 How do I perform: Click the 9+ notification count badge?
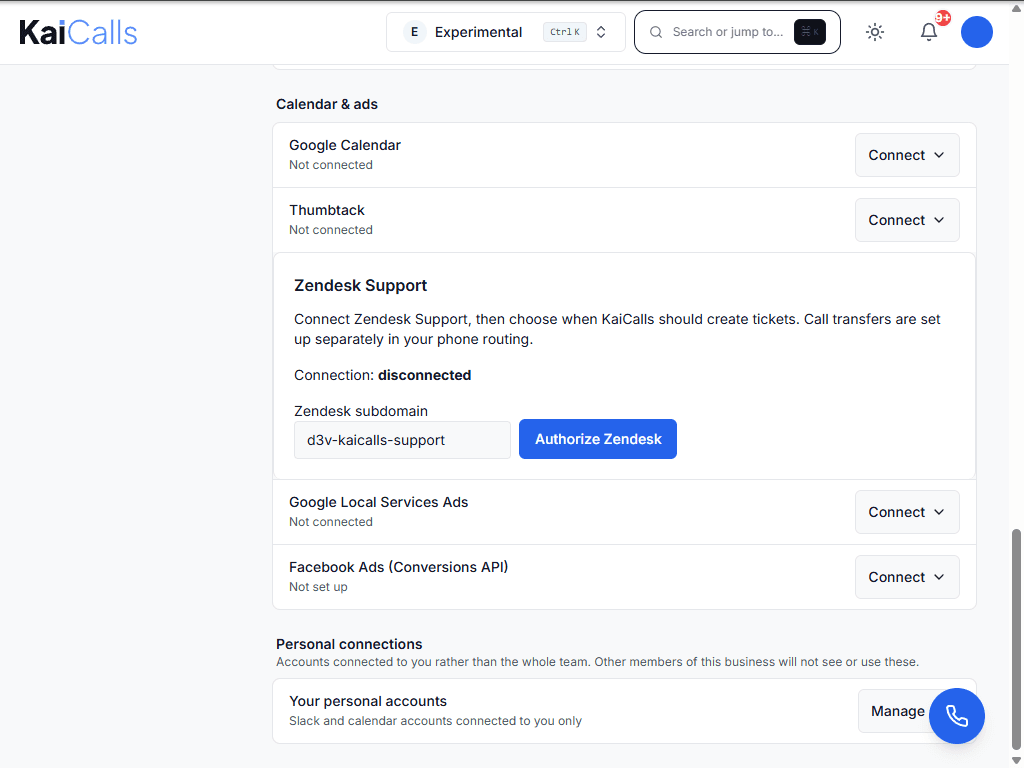point(942,18)
